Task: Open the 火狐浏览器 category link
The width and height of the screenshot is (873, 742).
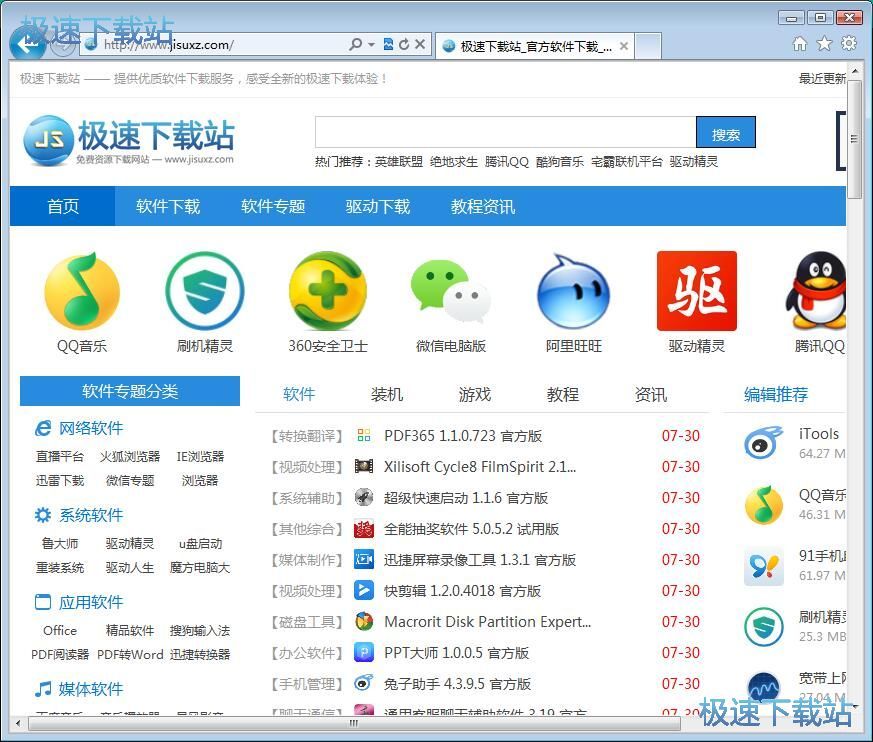Action: click(x=130, y=456)
